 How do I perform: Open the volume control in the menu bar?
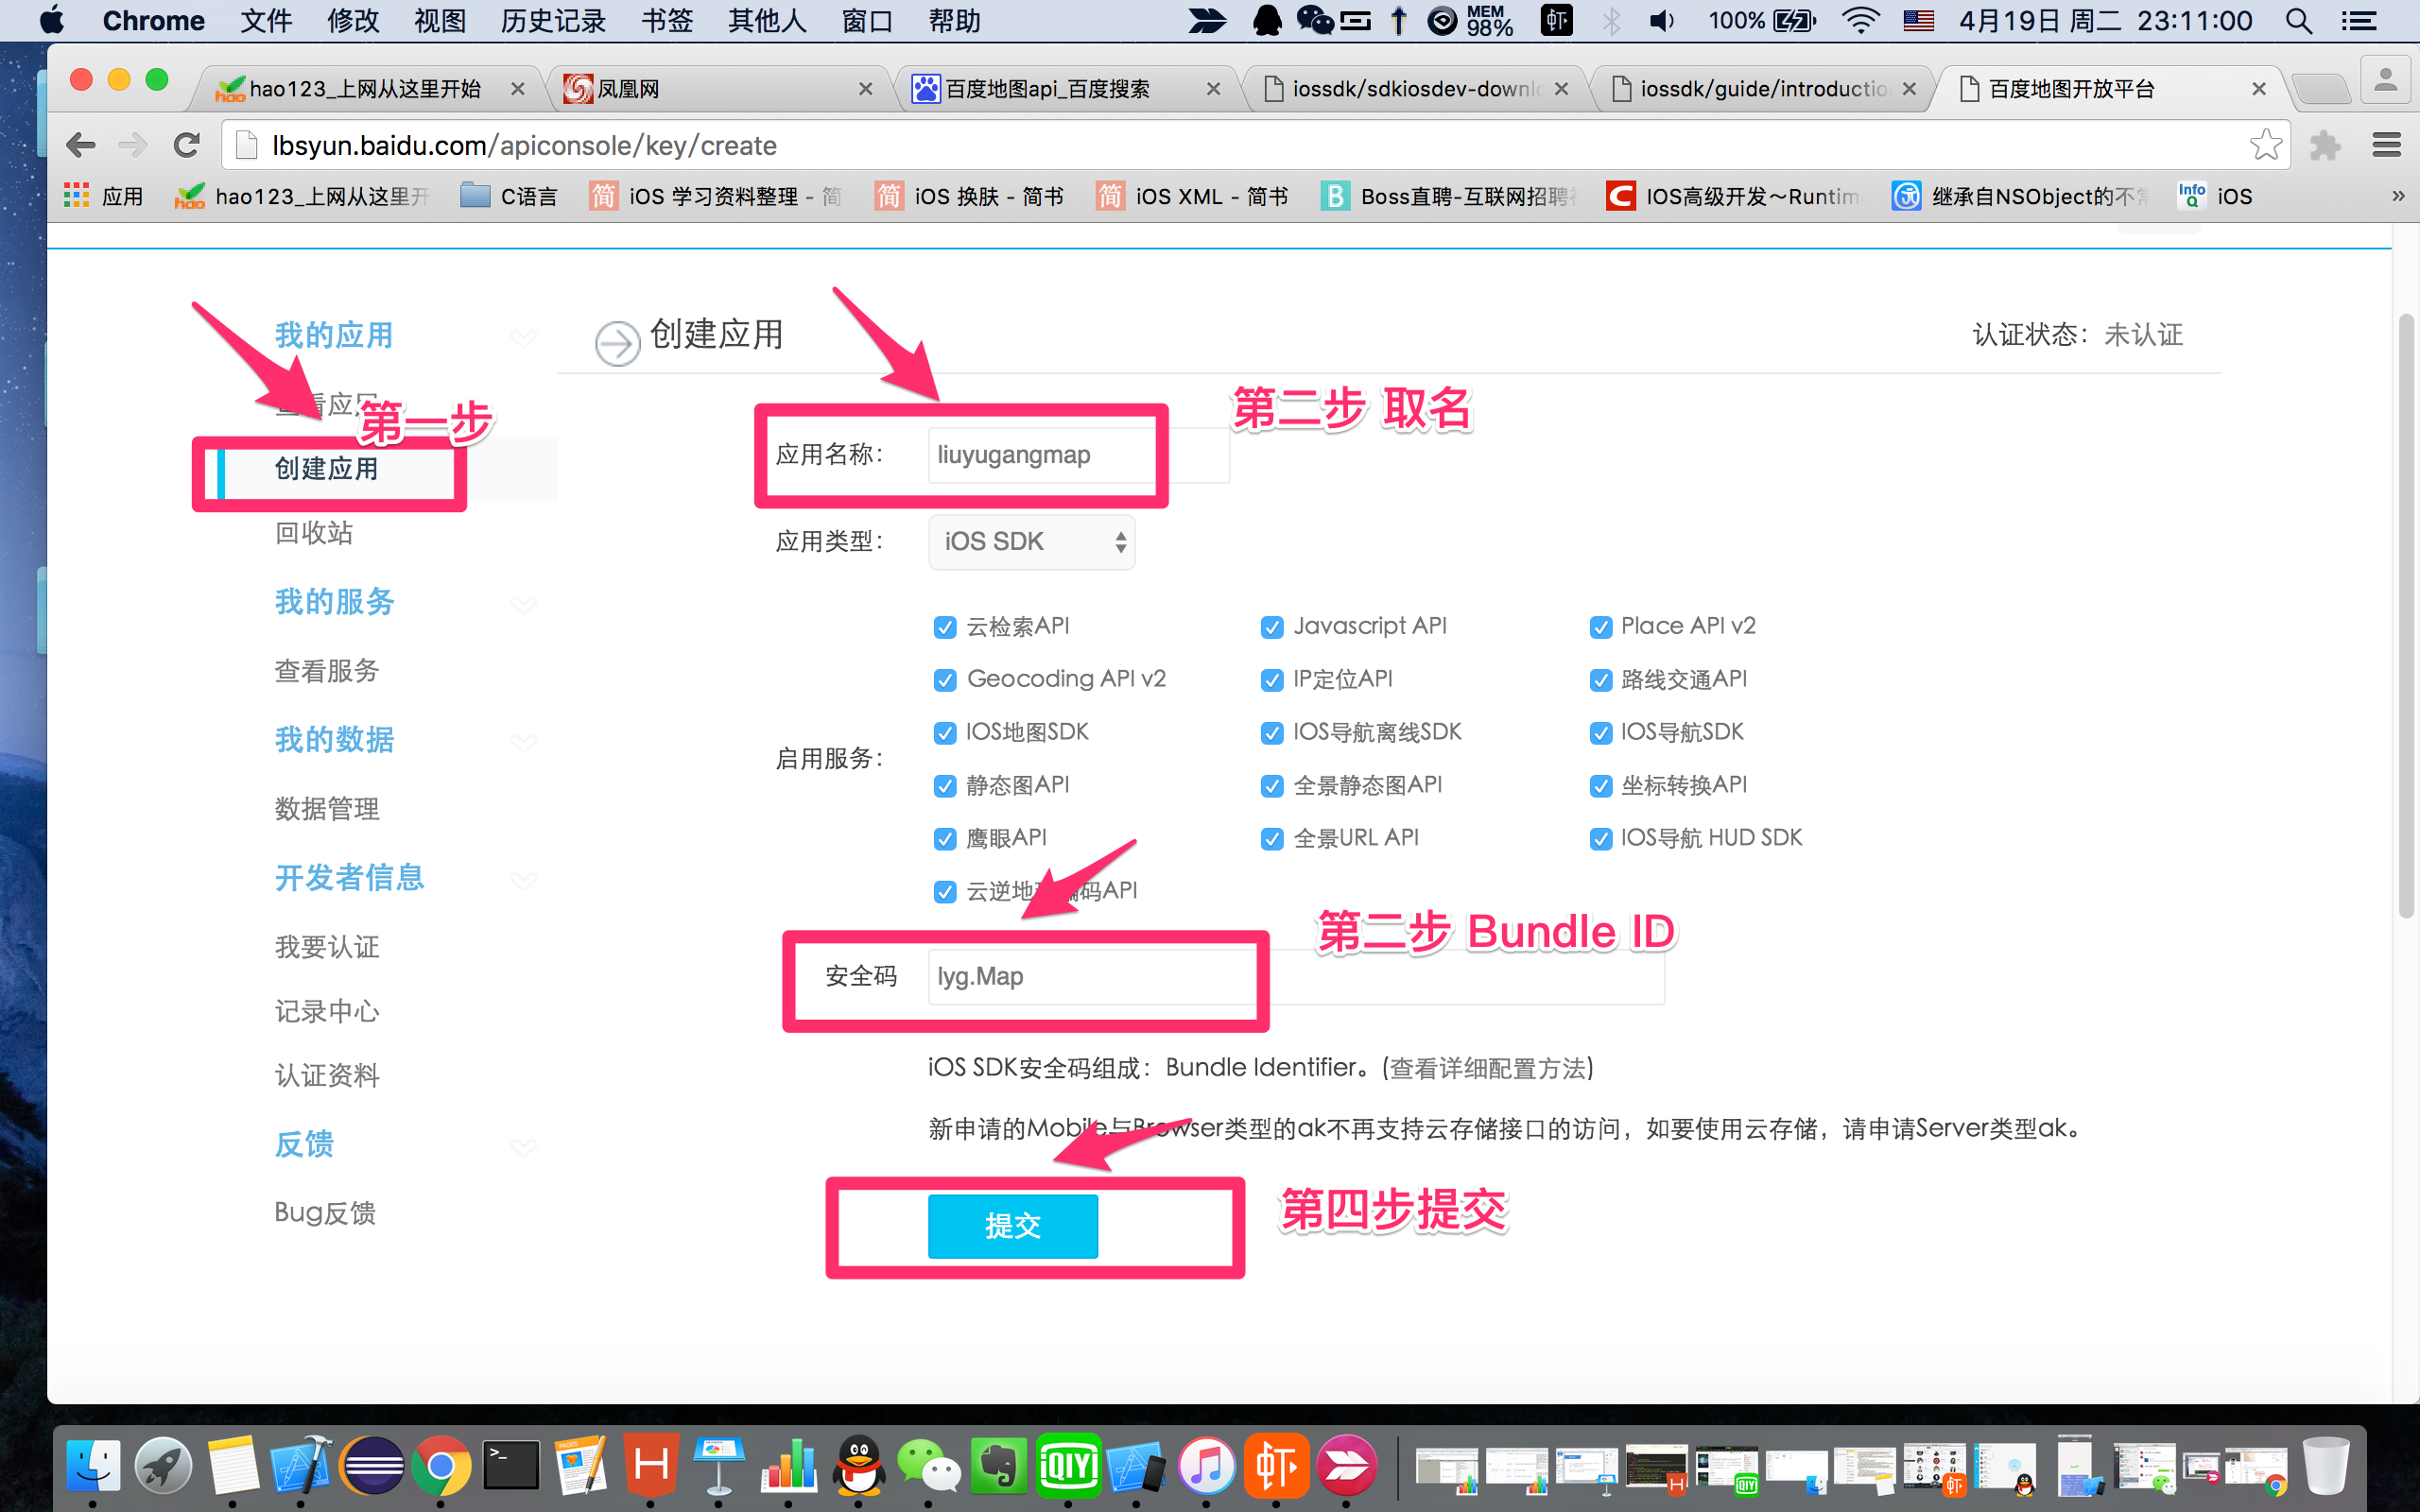(1661, 21)
